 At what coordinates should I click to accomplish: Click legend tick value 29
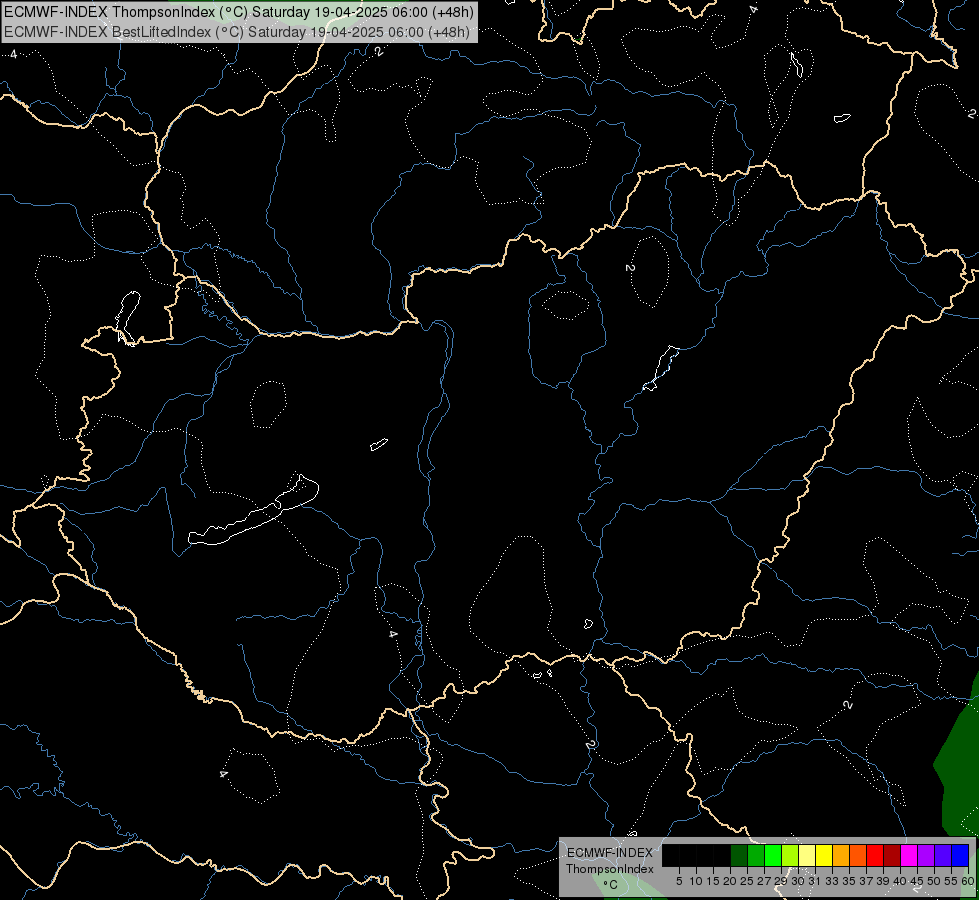(x=780, y=881)
